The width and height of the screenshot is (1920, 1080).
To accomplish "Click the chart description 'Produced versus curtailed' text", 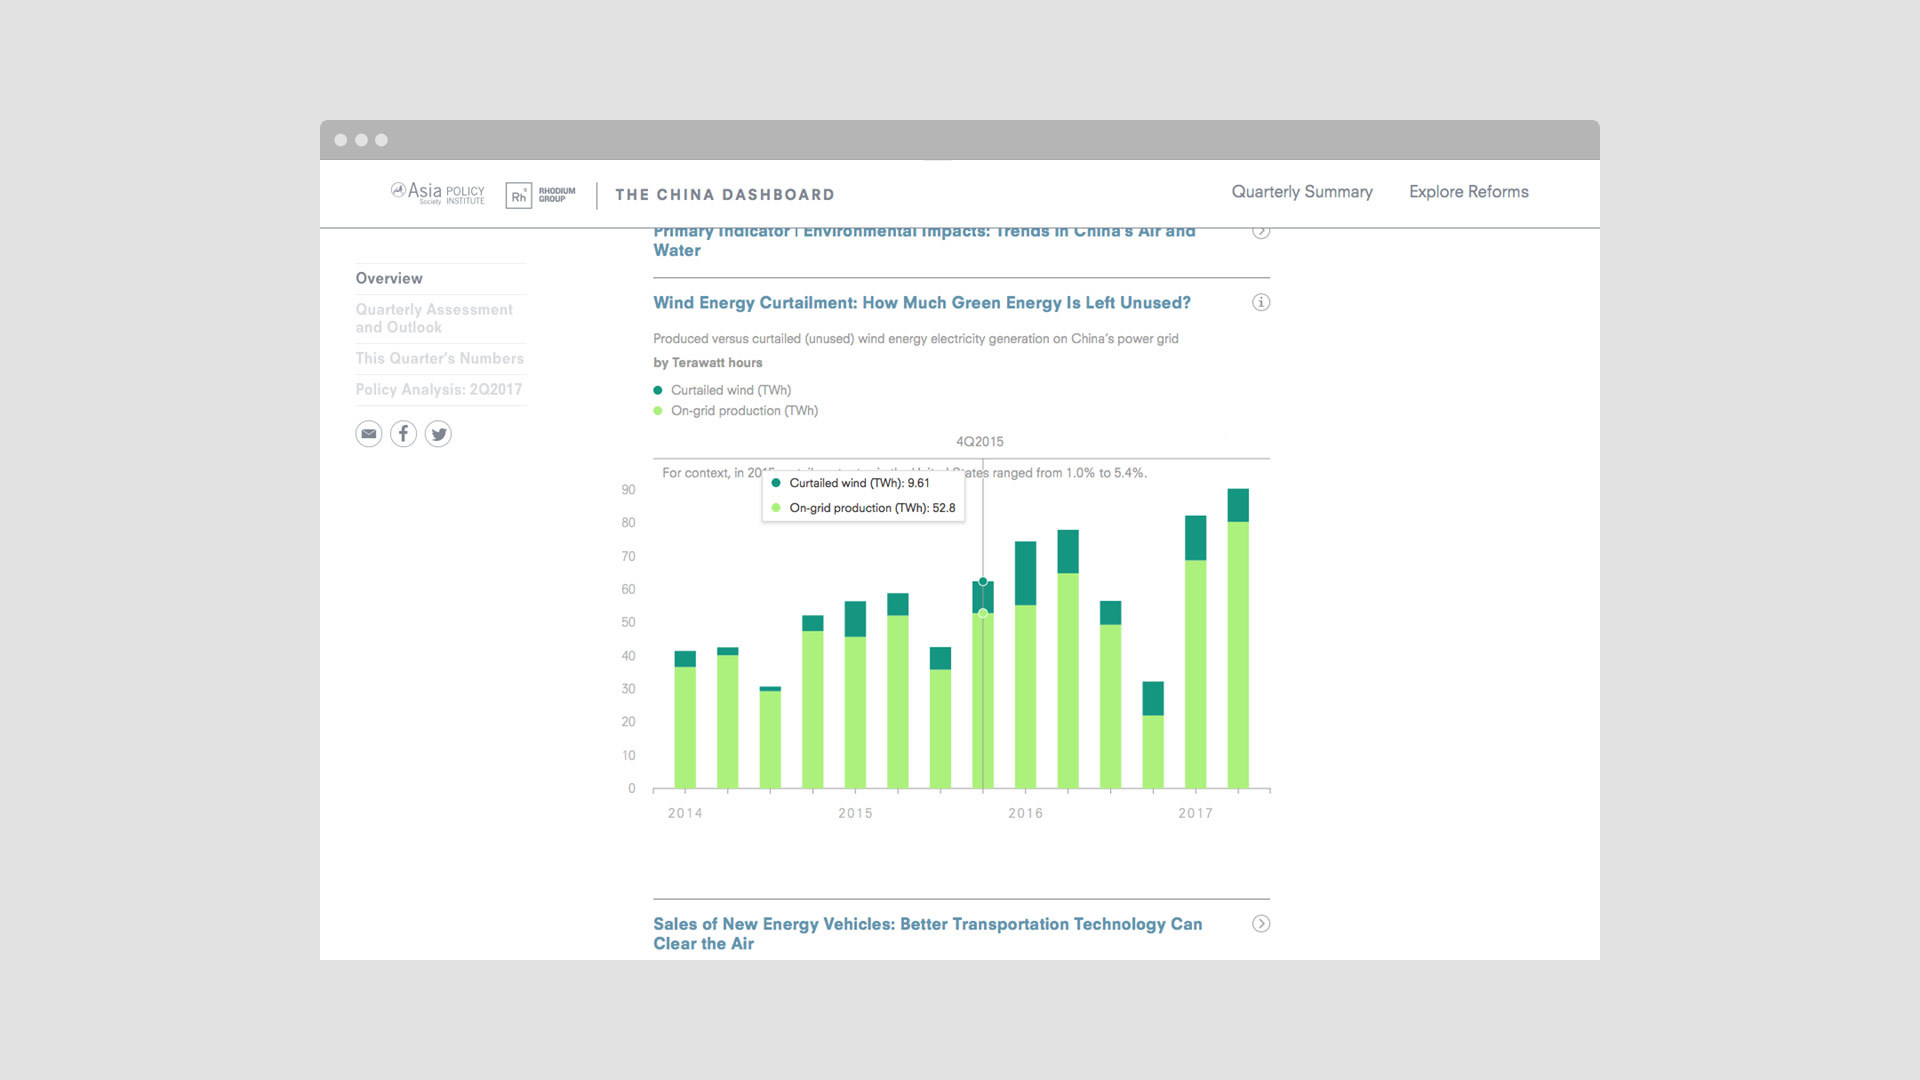I will tap(916, 339).
